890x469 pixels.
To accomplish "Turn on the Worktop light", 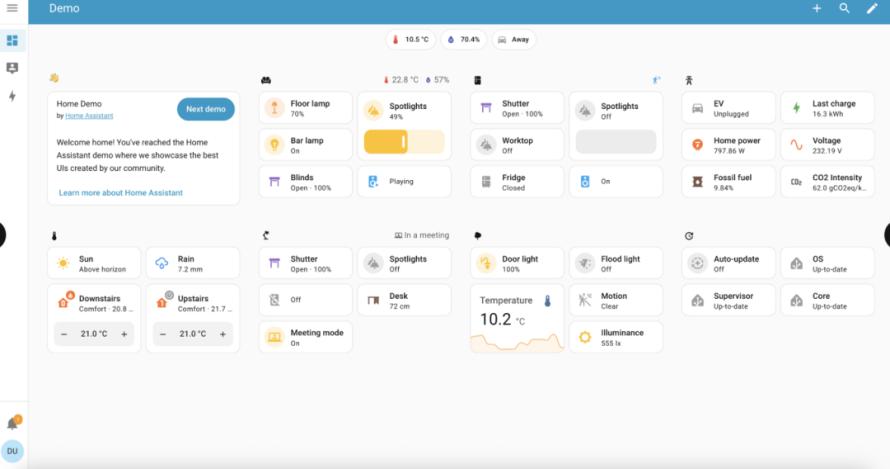I will tap(486, 145).
